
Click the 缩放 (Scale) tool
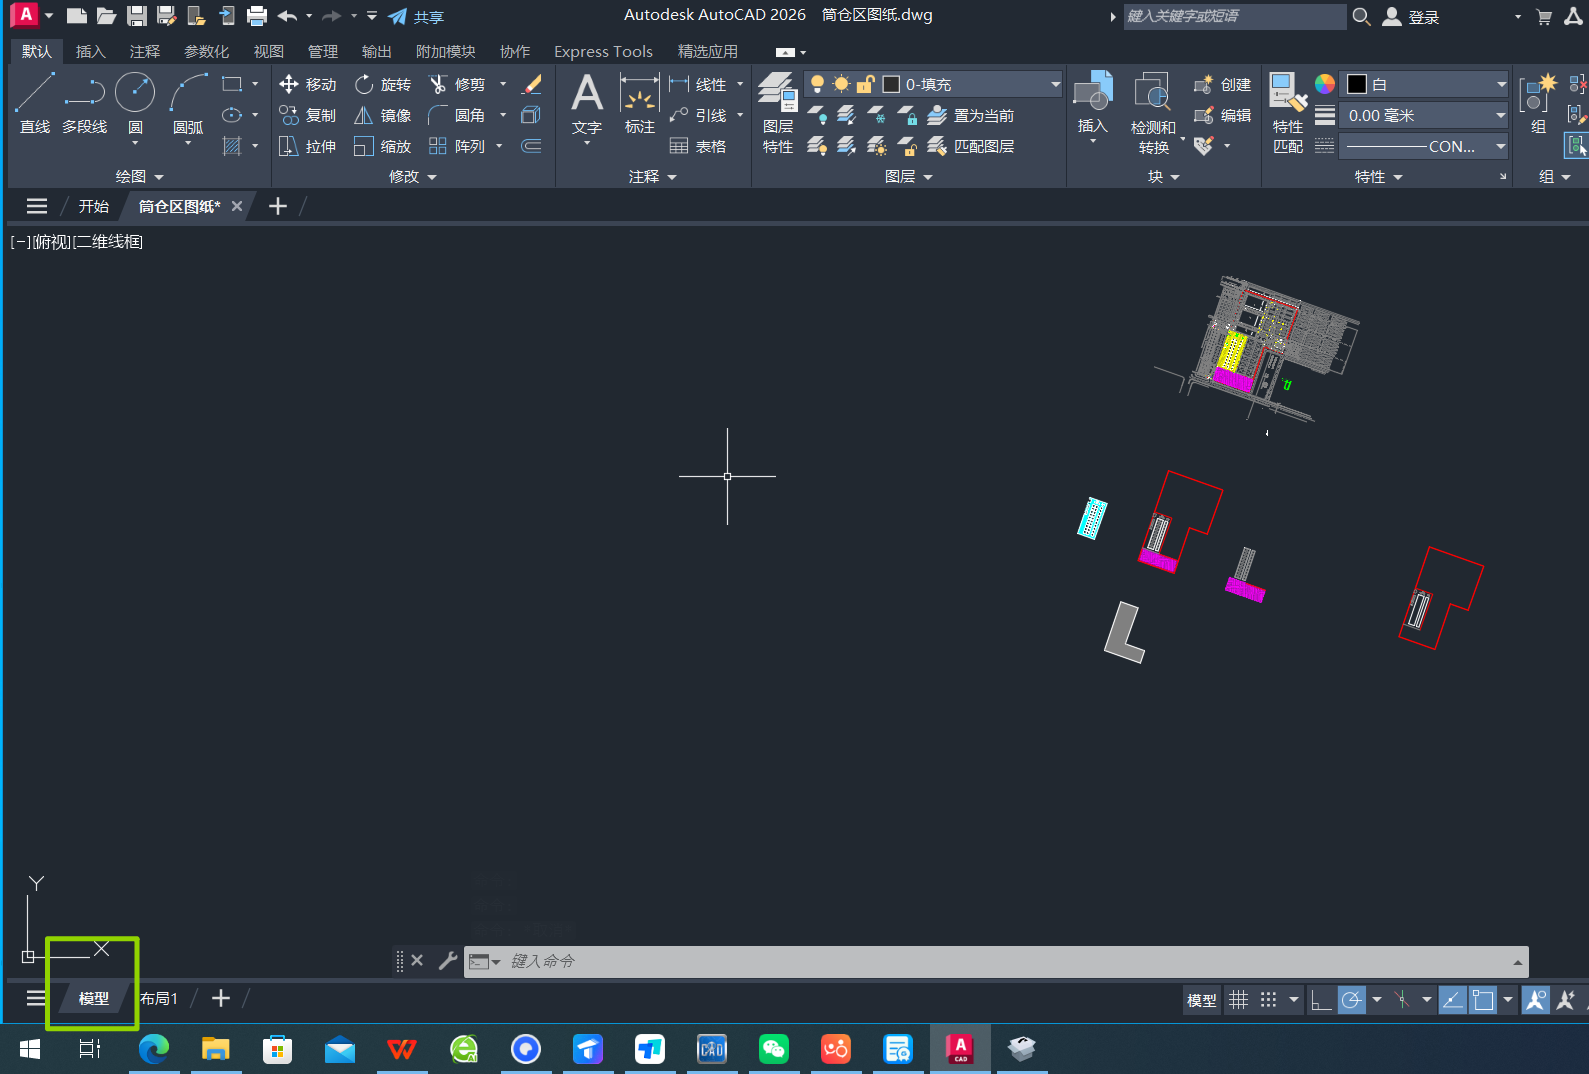(x=383, y=146)
